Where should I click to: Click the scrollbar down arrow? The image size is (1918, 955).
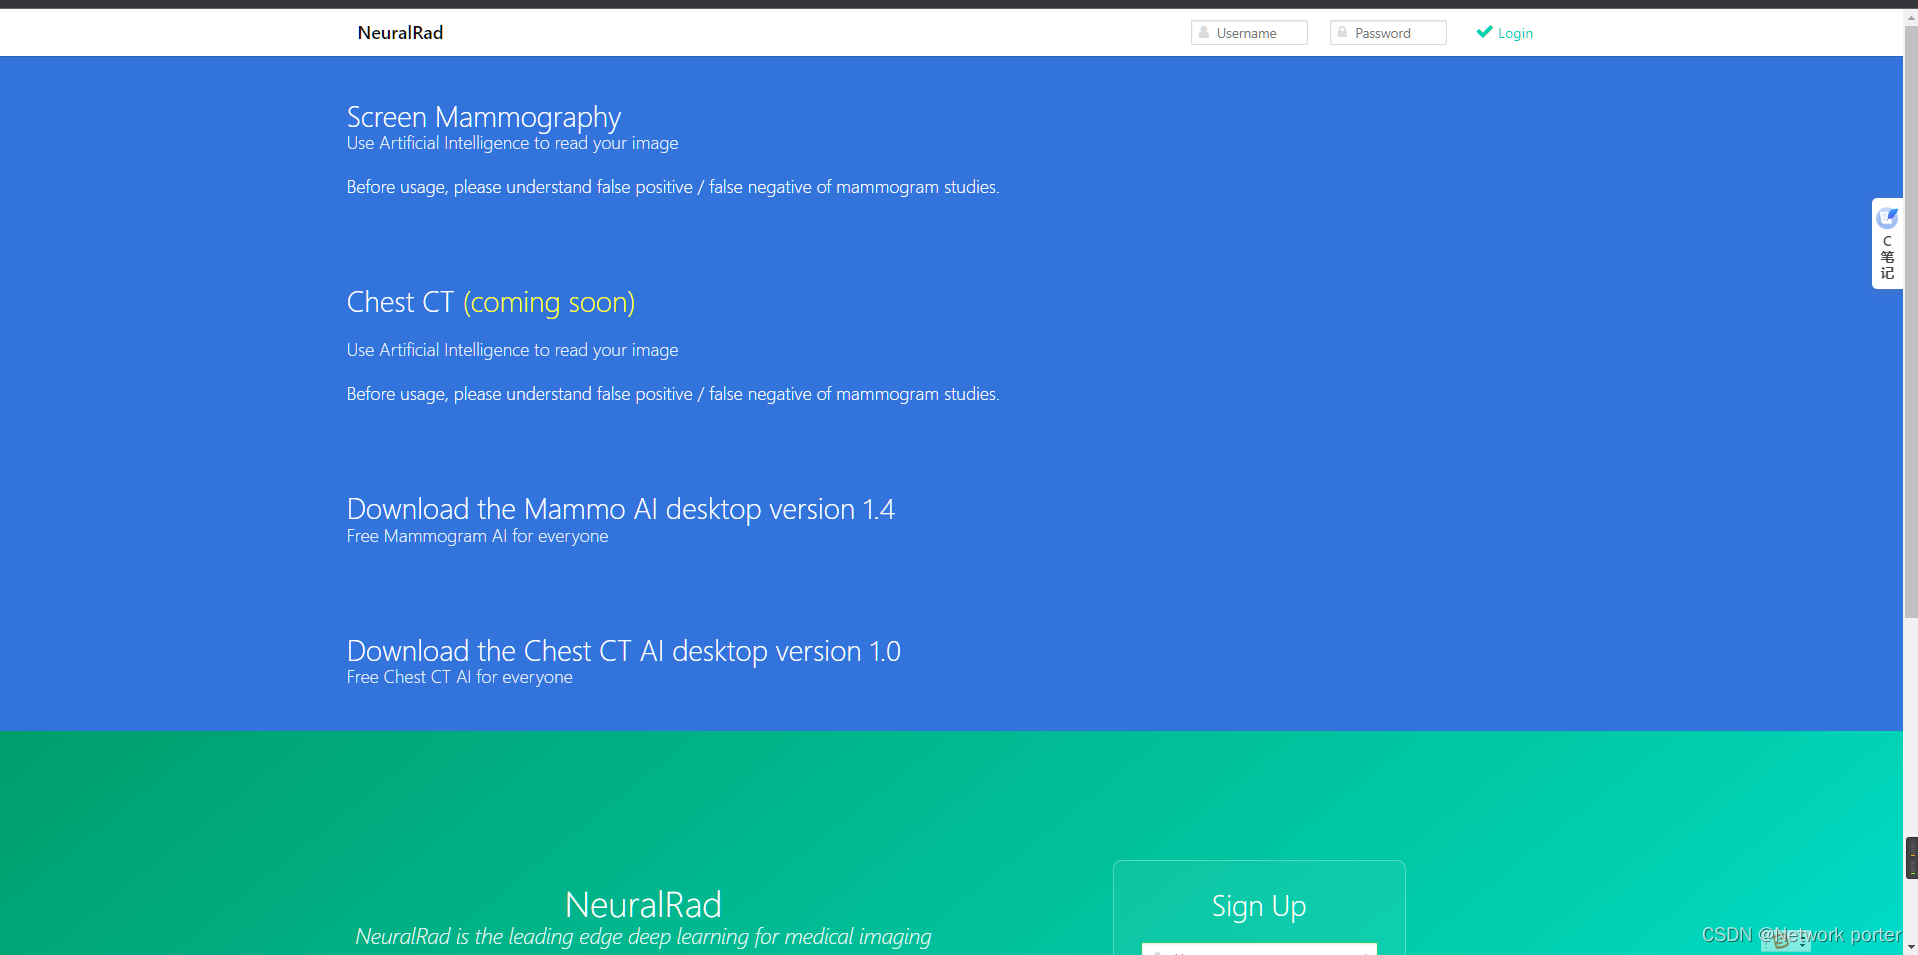(x=1911, y=947)
